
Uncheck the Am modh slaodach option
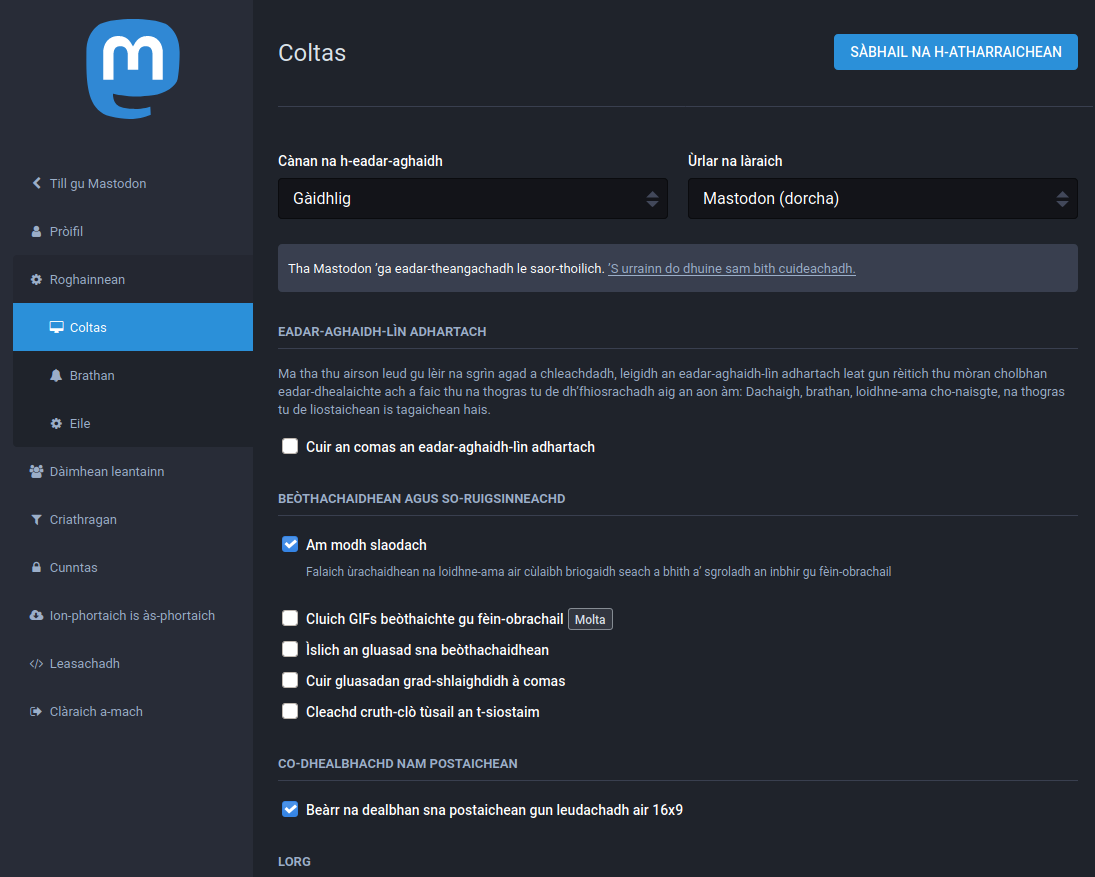pos(290,545)
